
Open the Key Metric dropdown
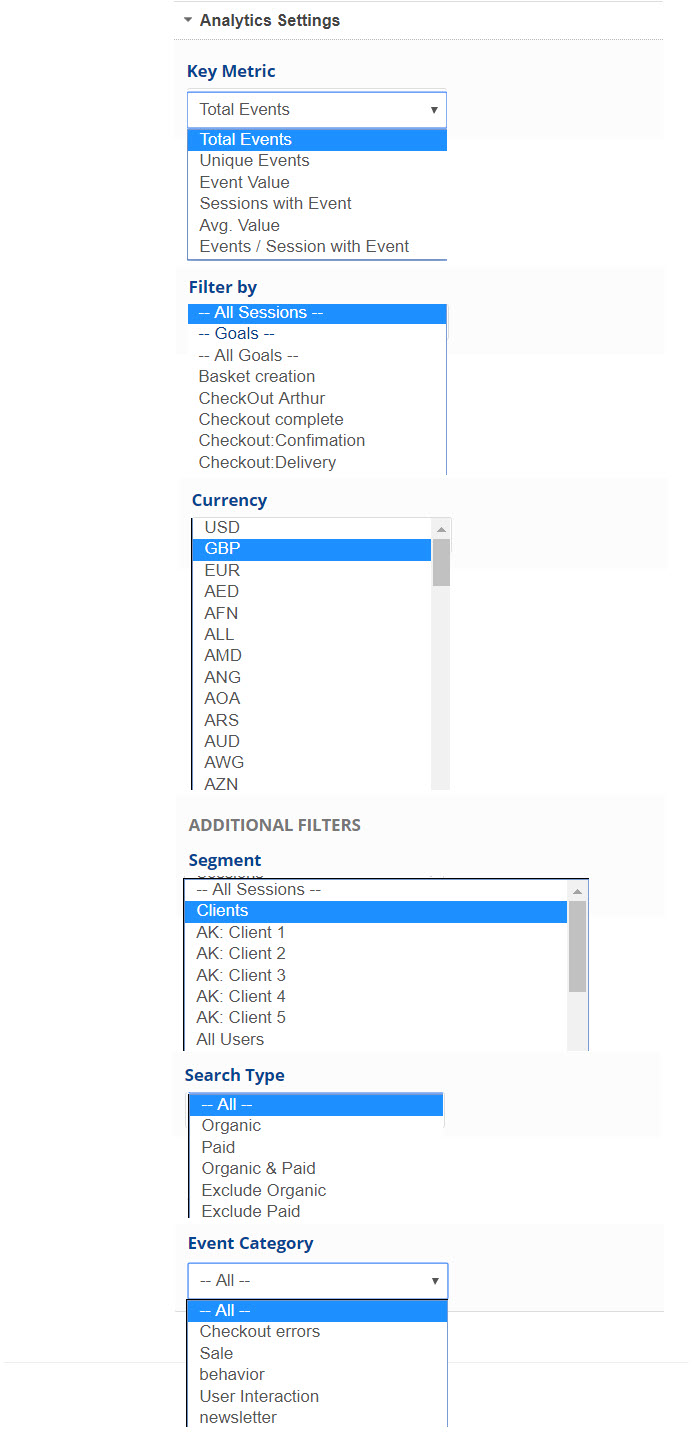tap(317, 110)
